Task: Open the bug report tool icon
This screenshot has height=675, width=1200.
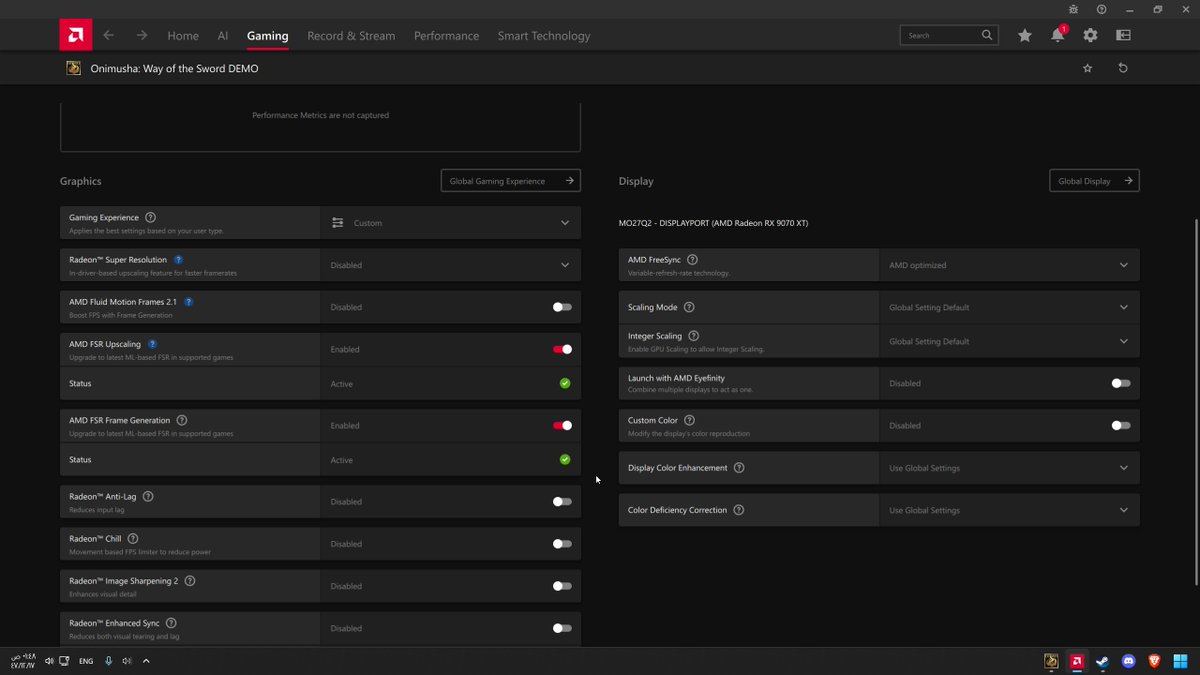Action: 1073,9
